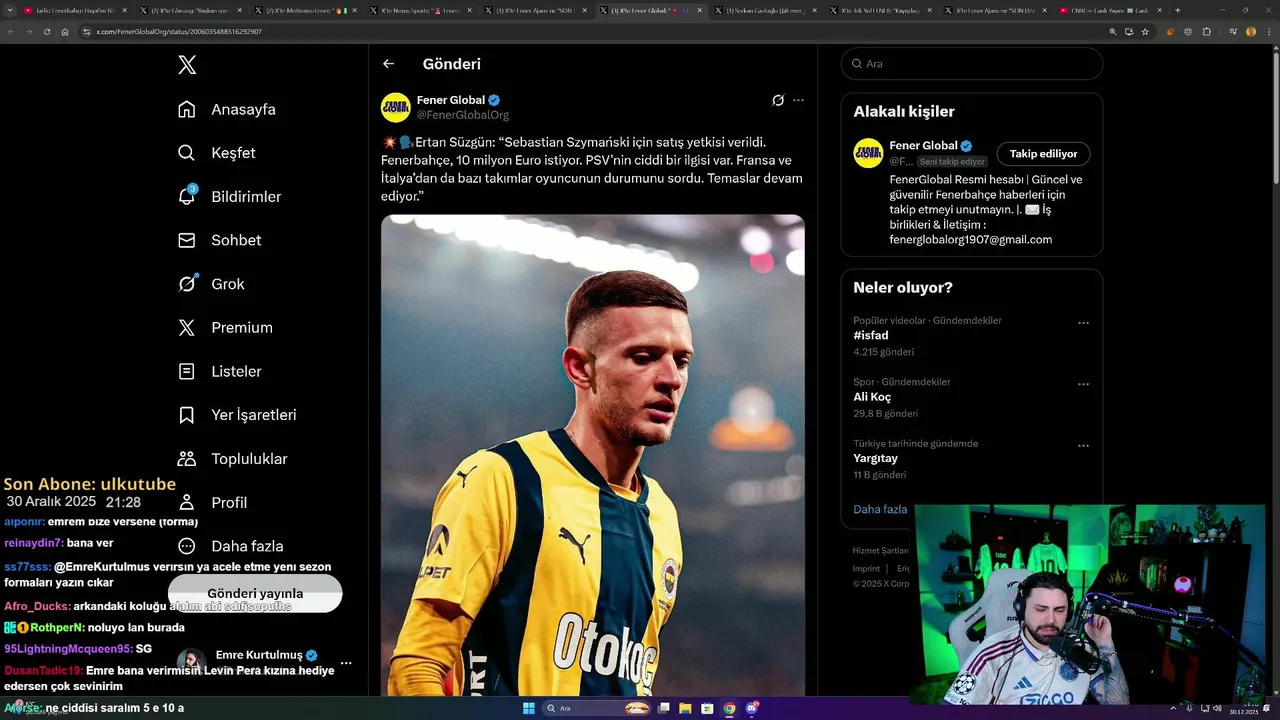Click browser back navigation arrow

point(11,32)
